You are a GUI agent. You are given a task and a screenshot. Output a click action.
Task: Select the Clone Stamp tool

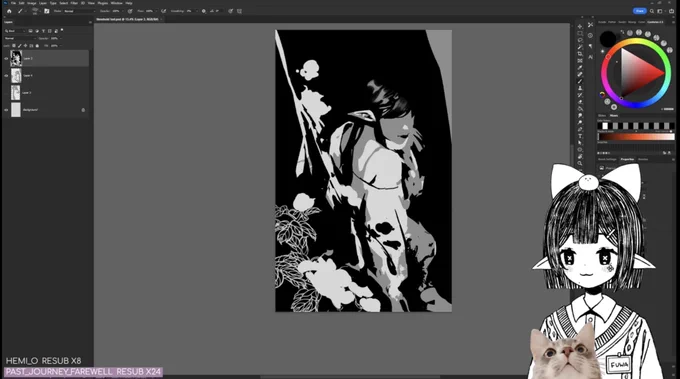580,88
